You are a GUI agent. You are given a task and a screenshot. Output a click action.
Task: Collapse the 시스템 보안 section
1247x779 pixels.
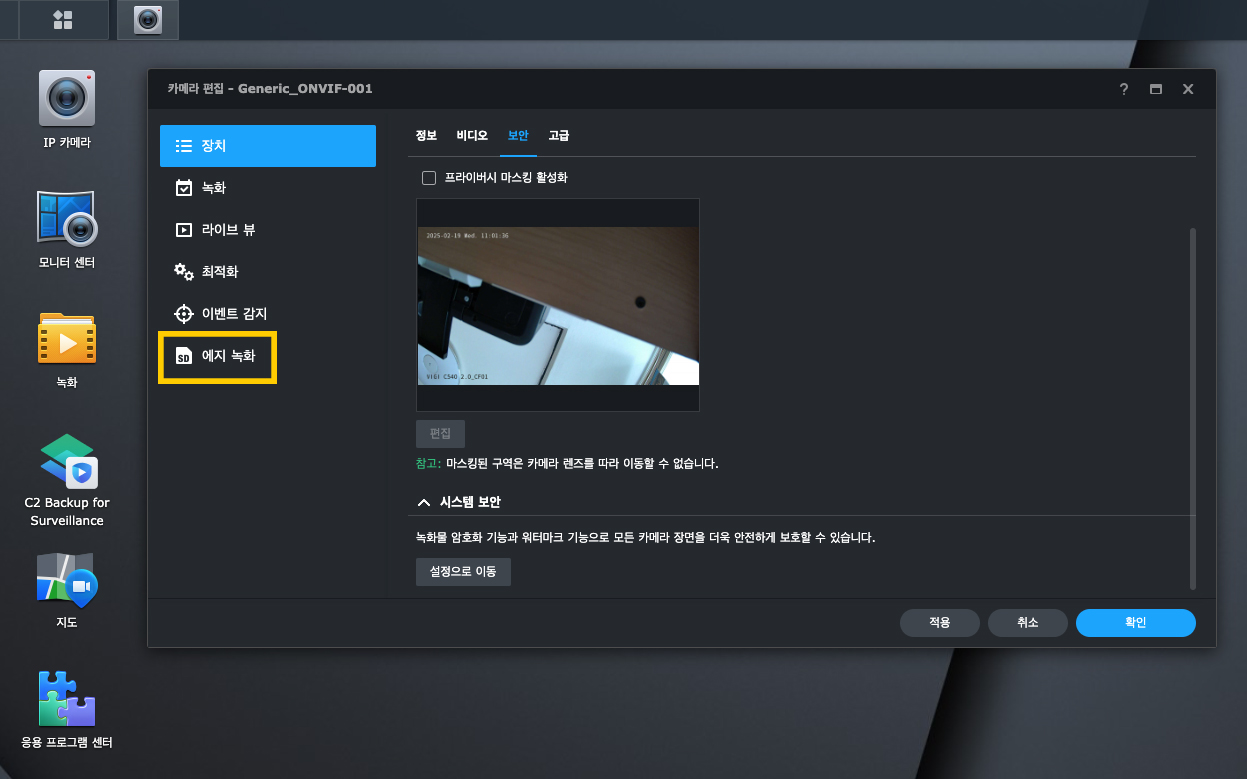(x=424, y=502)
